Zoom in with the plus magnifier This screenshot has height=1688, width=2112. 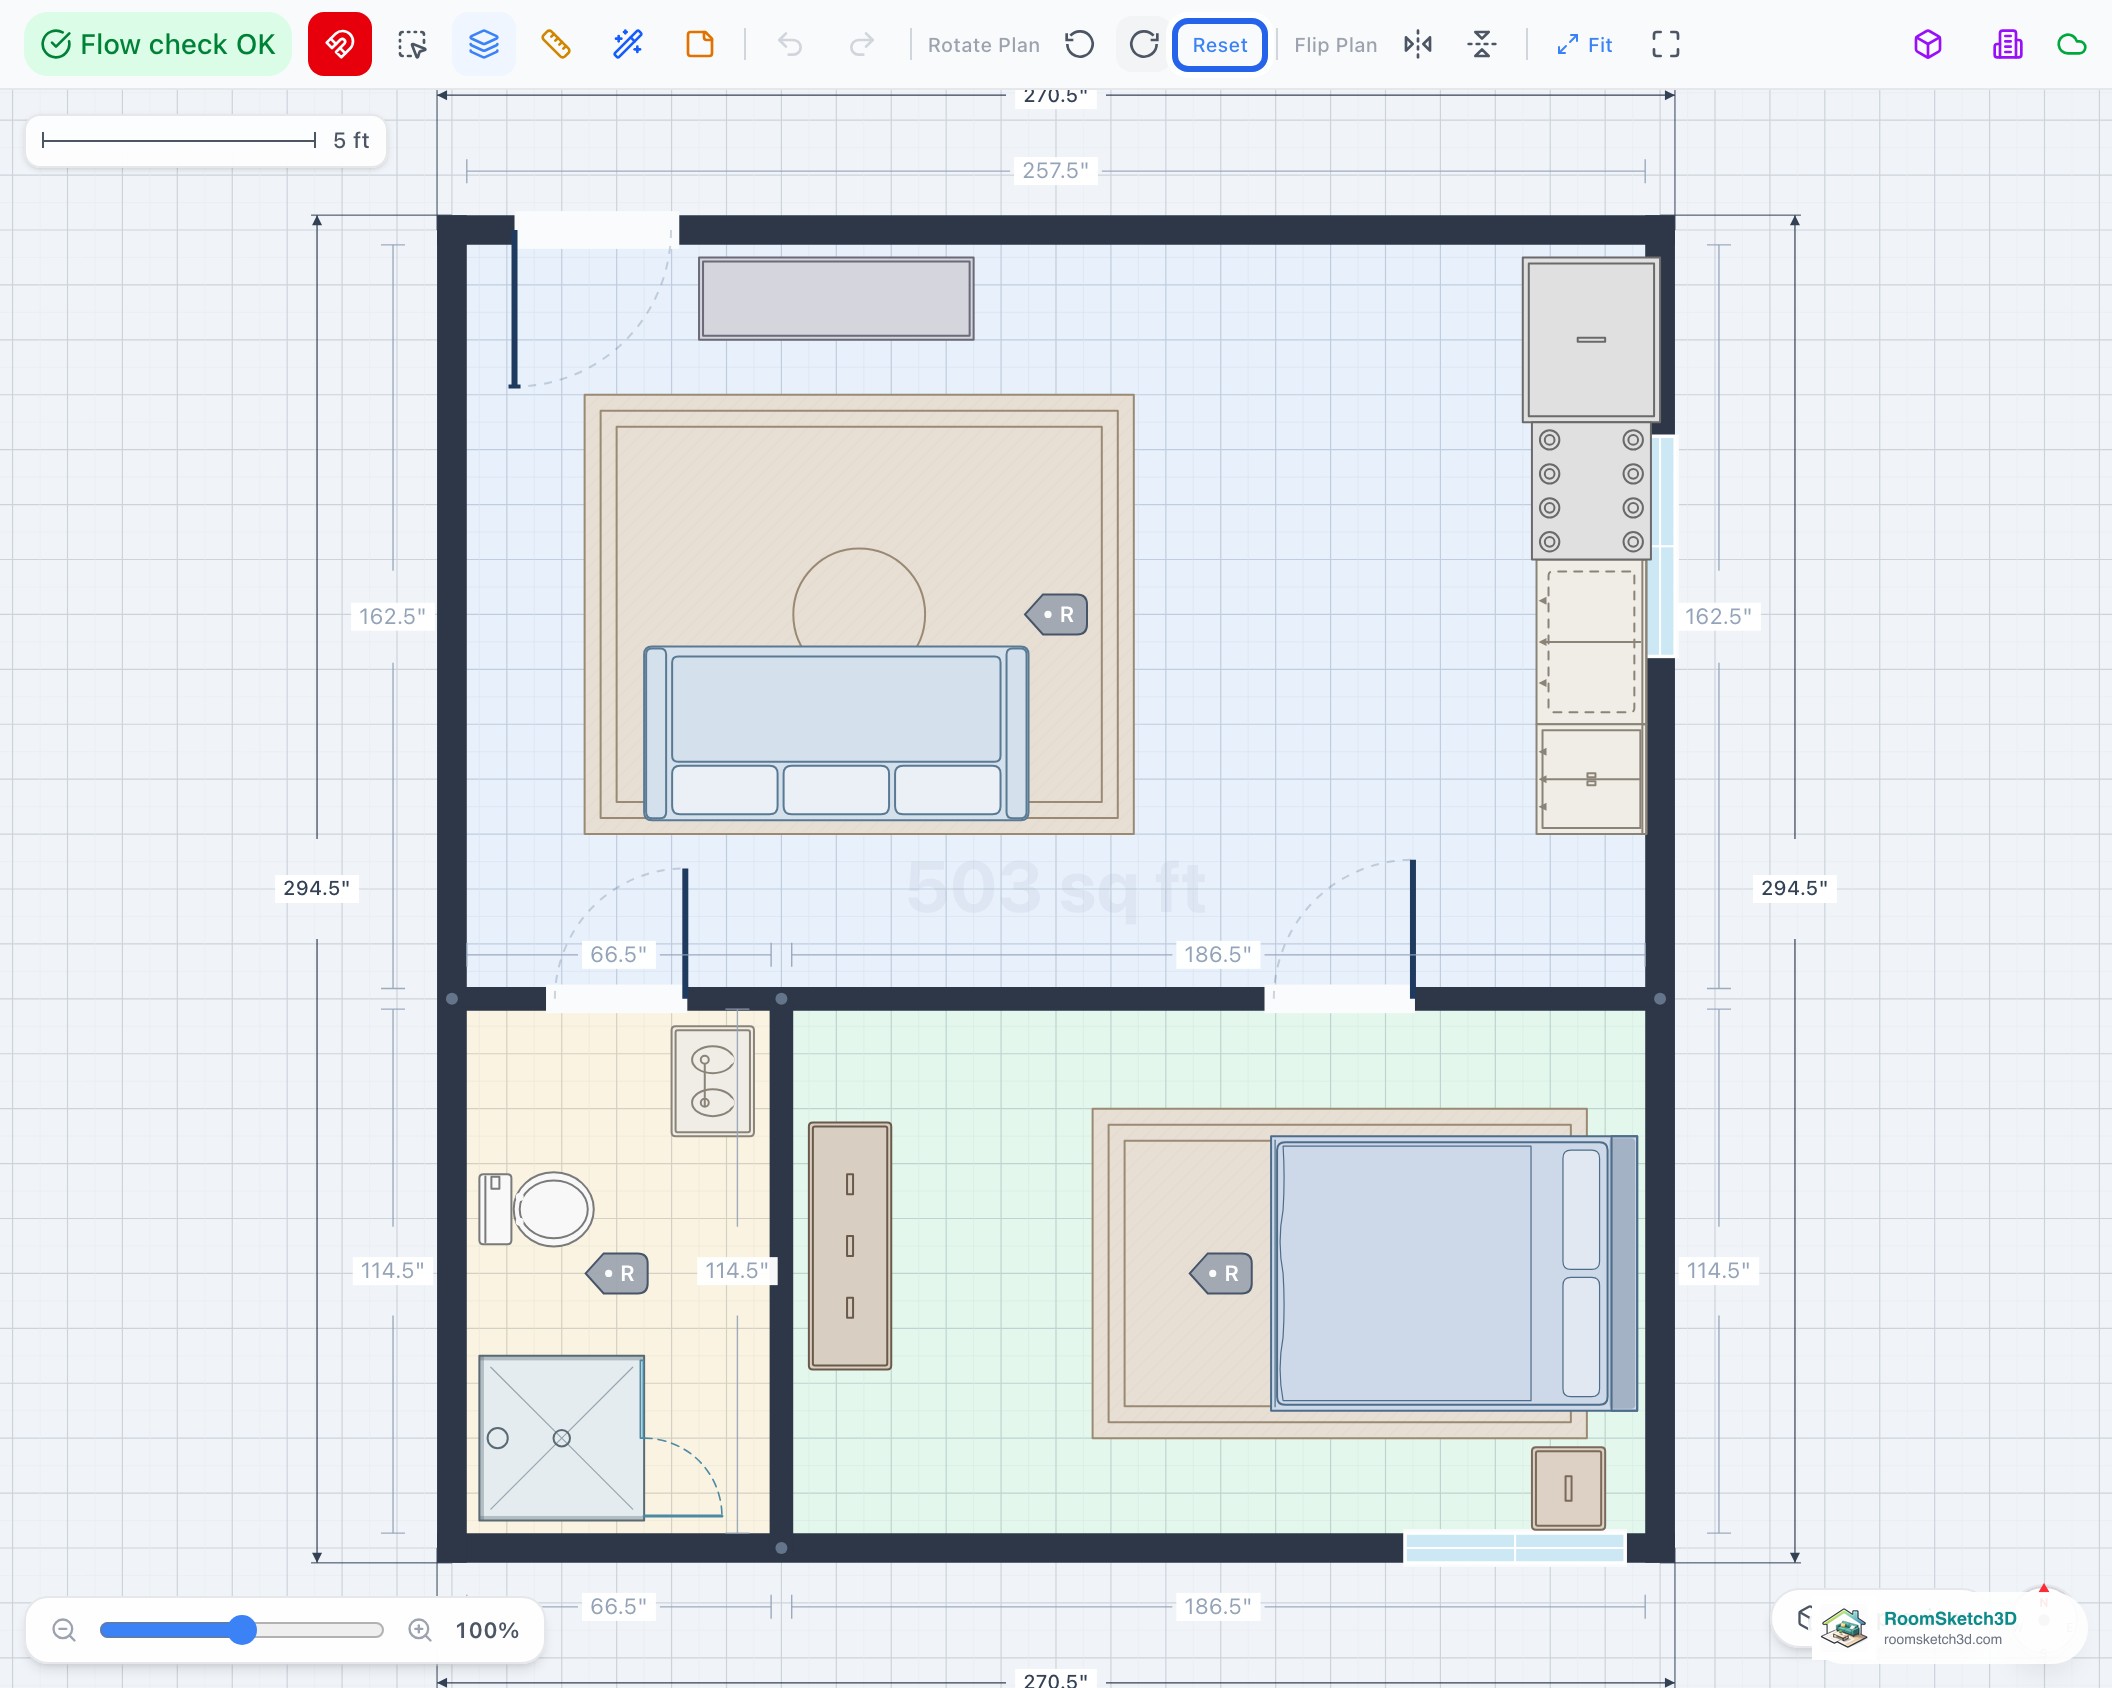[x=420, y=1630]
